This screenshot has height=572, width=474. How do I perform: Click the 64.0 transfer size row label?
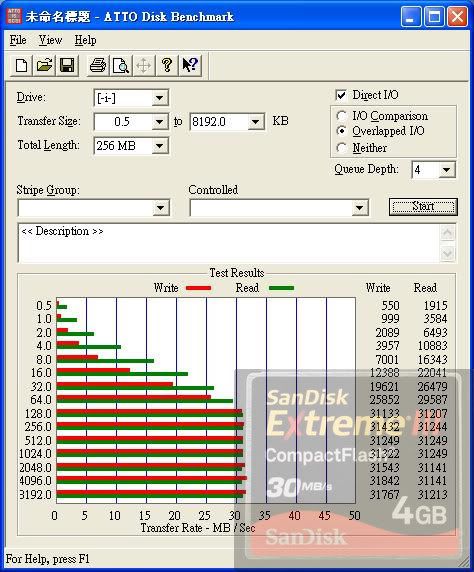point(41,400)
